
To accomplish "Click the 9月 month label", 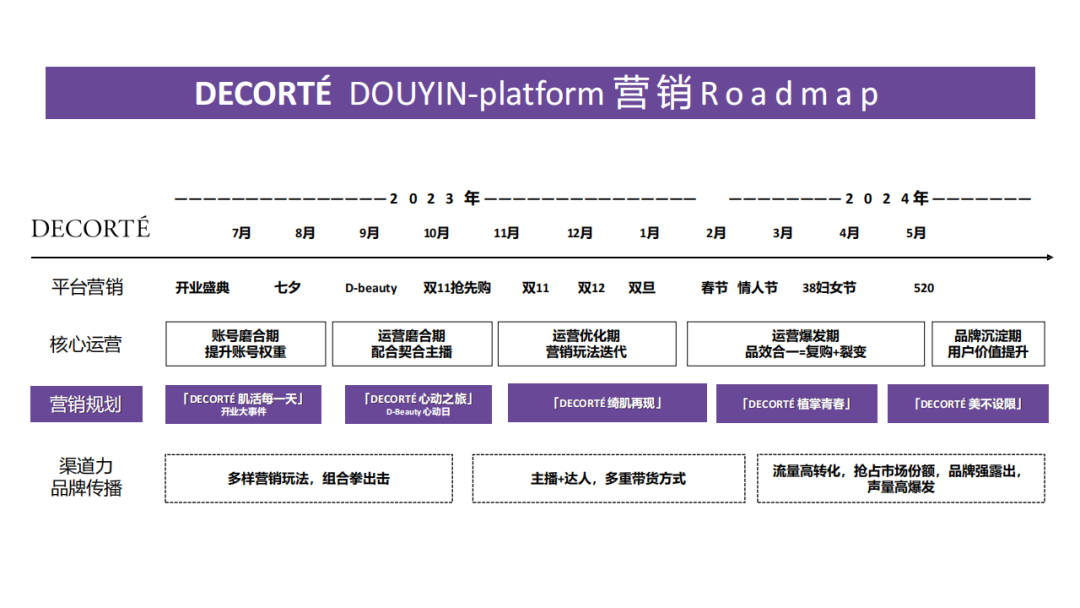I will 369,233.
